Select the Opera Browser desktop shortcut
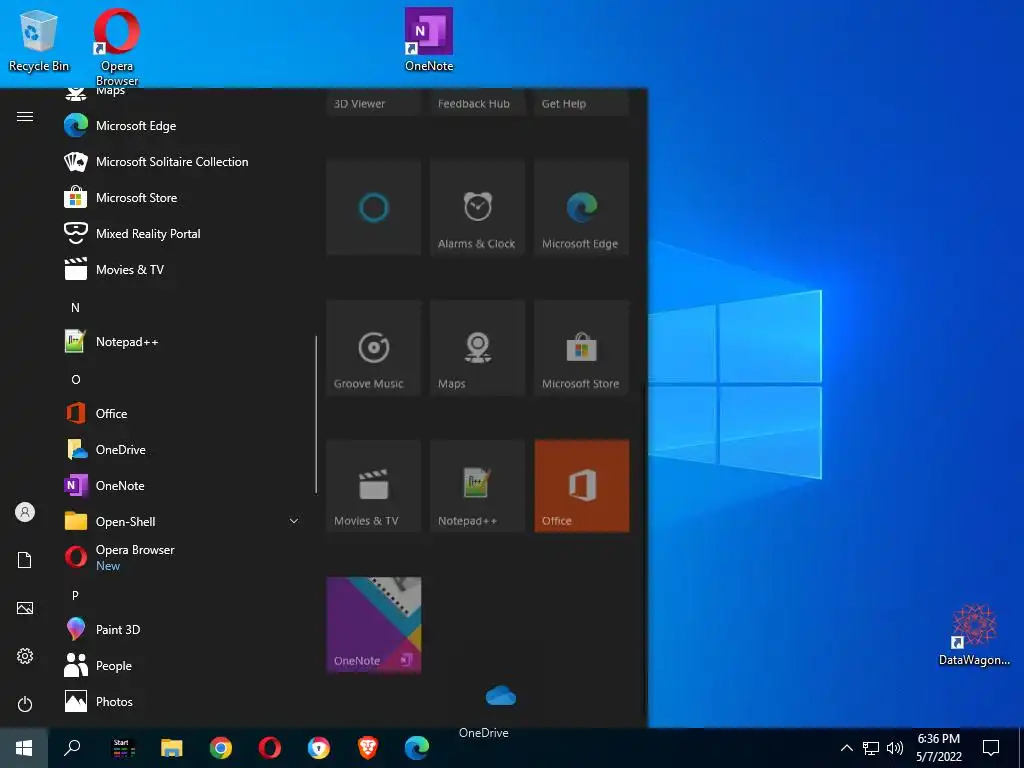 pos(117,47)
